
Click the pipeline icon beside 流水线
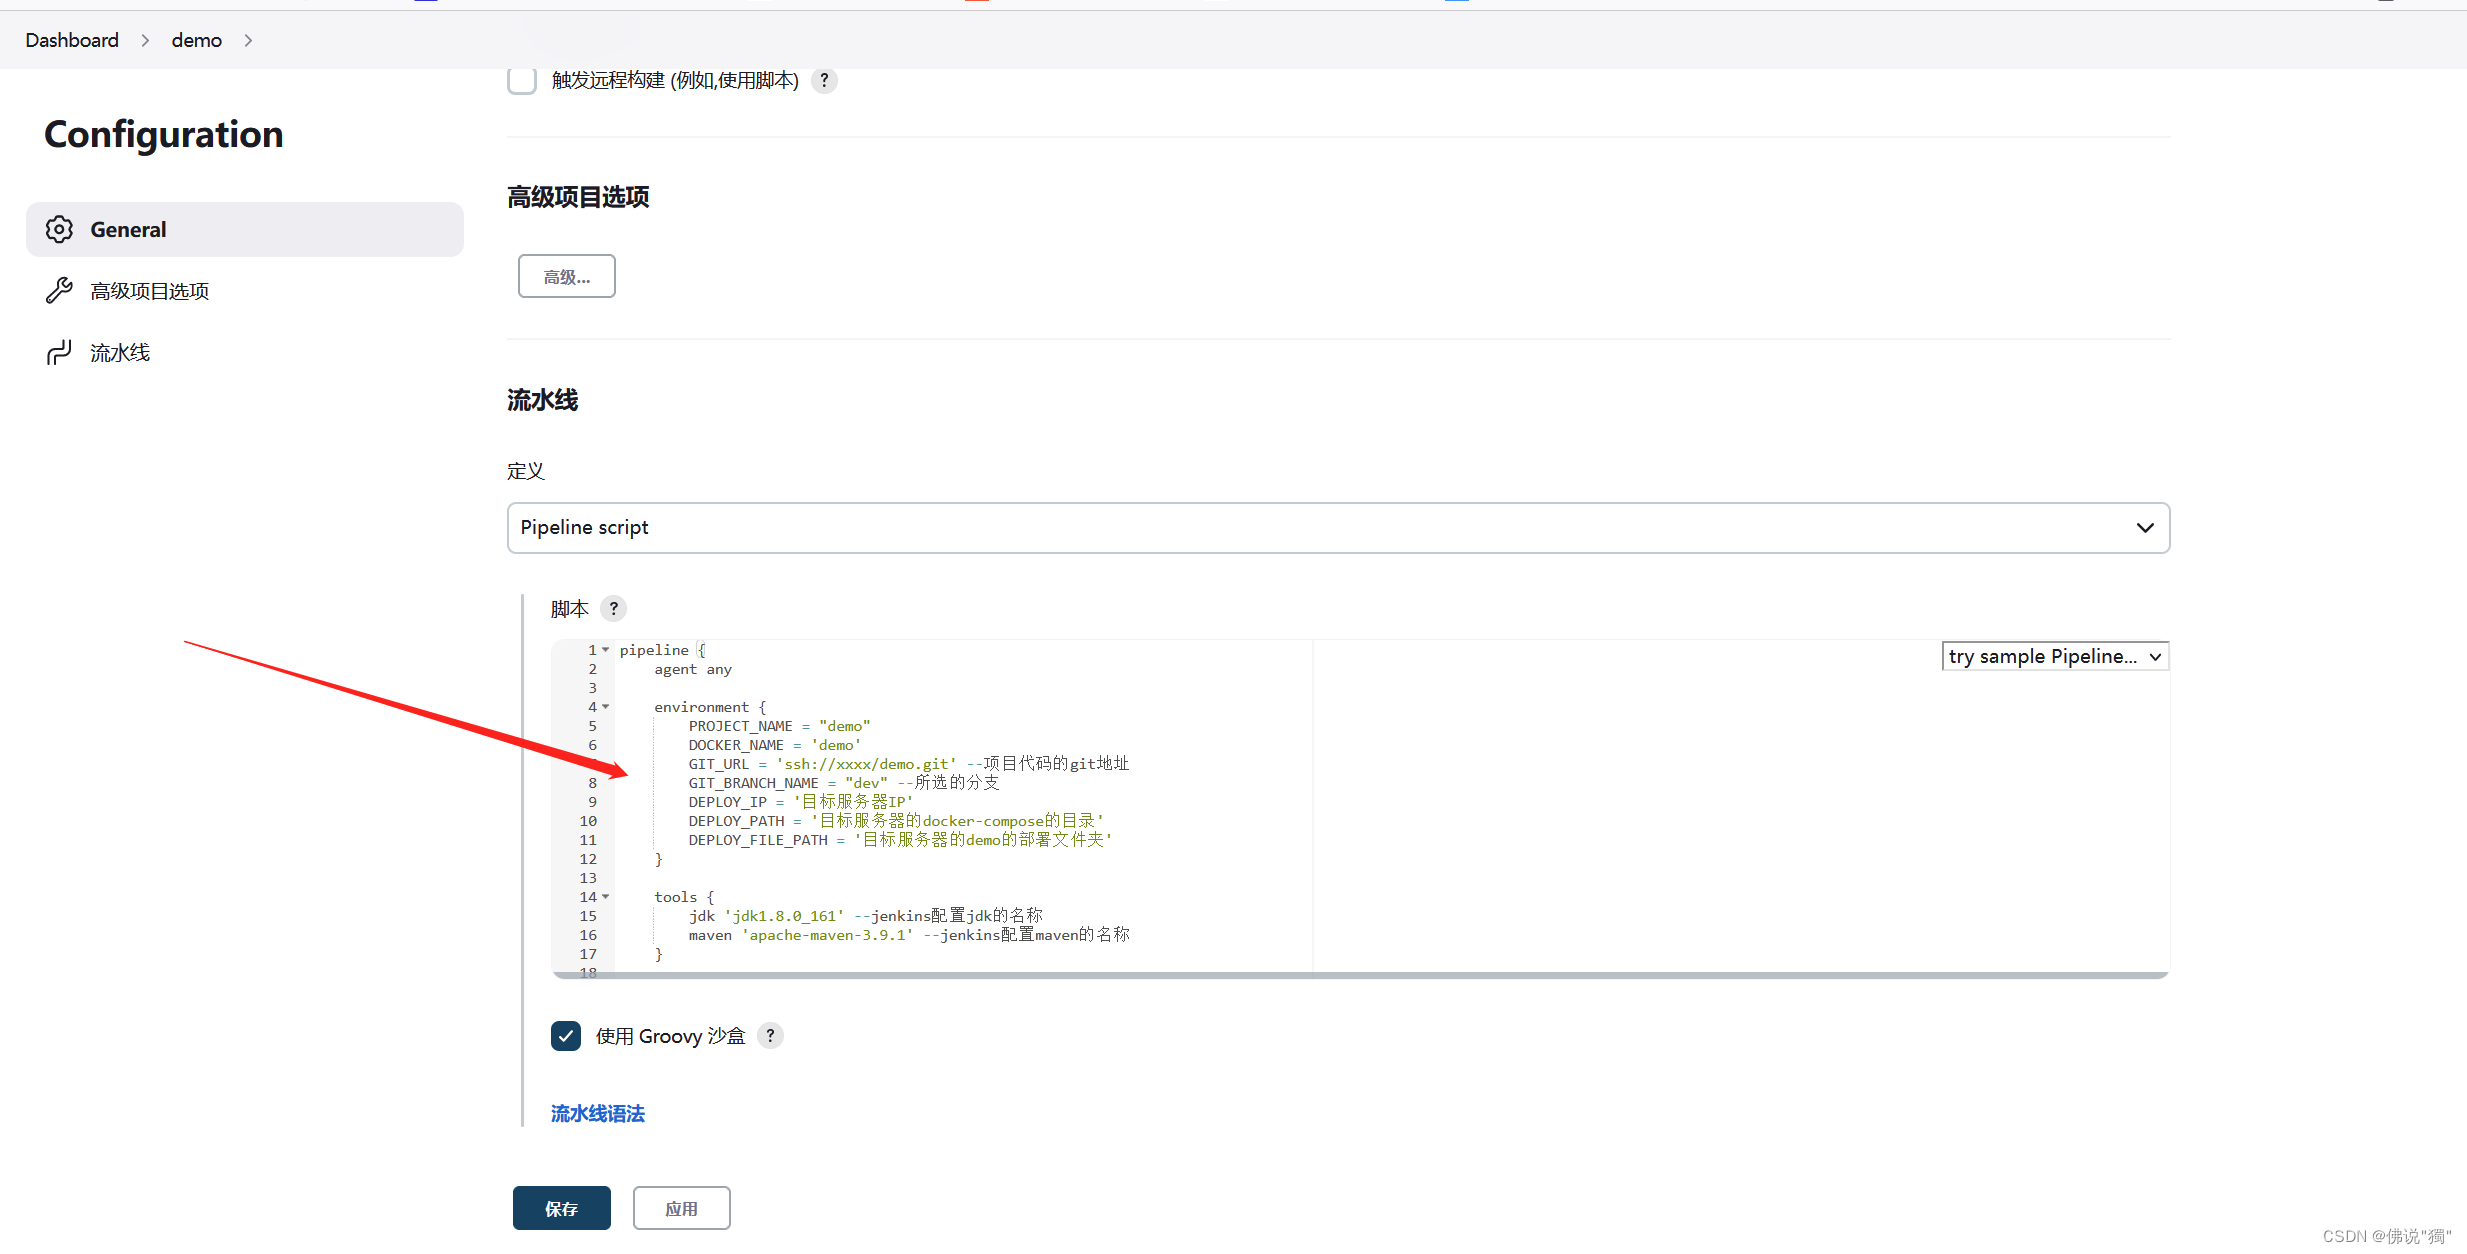click(59, 352)
